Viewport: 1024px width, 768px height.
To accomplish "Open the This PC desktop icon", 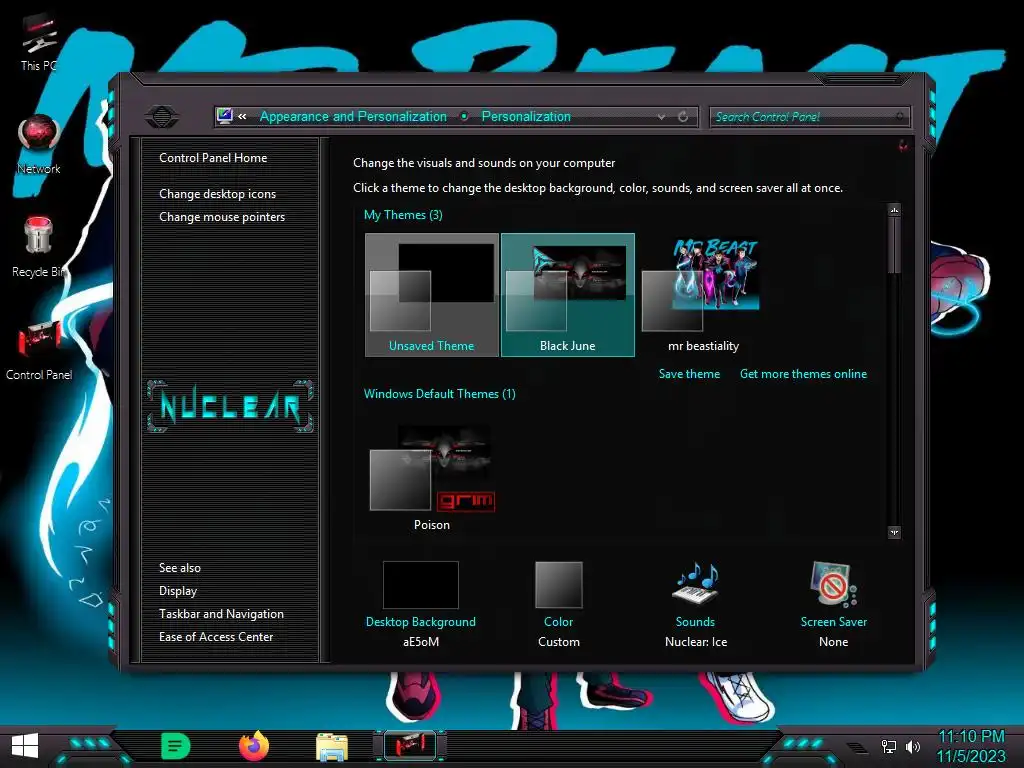I will pos(39,42).
